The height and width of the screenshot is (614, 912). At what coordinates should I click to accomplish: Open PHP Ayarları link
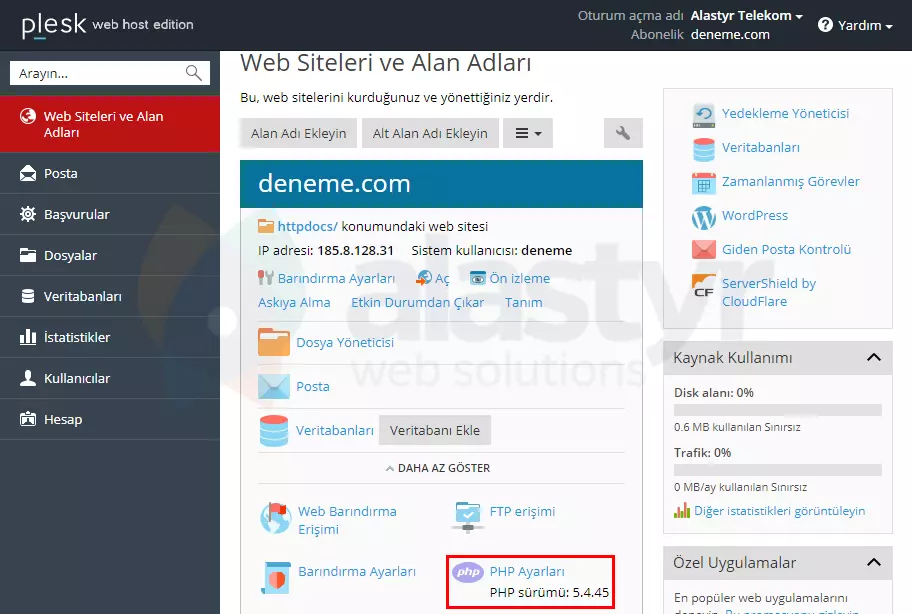527,572
